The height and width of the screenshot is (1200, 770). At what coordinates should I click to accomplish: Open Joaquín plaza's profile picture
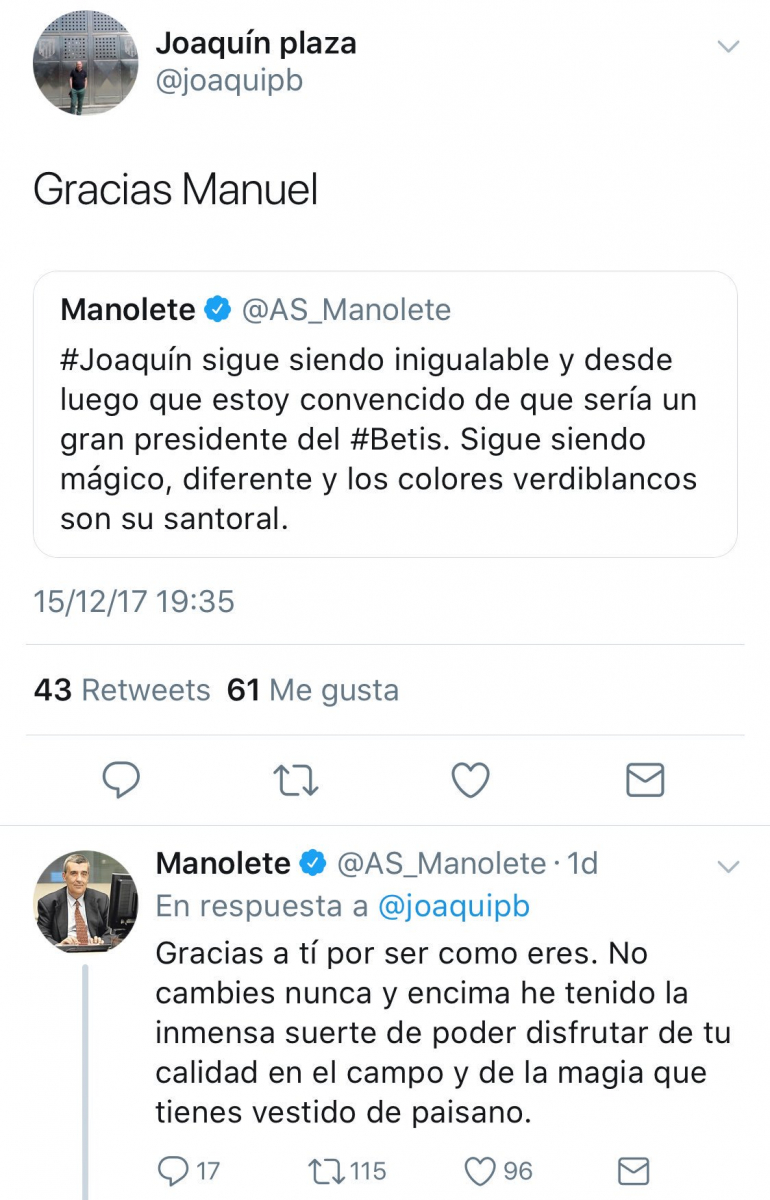(85, 63)
